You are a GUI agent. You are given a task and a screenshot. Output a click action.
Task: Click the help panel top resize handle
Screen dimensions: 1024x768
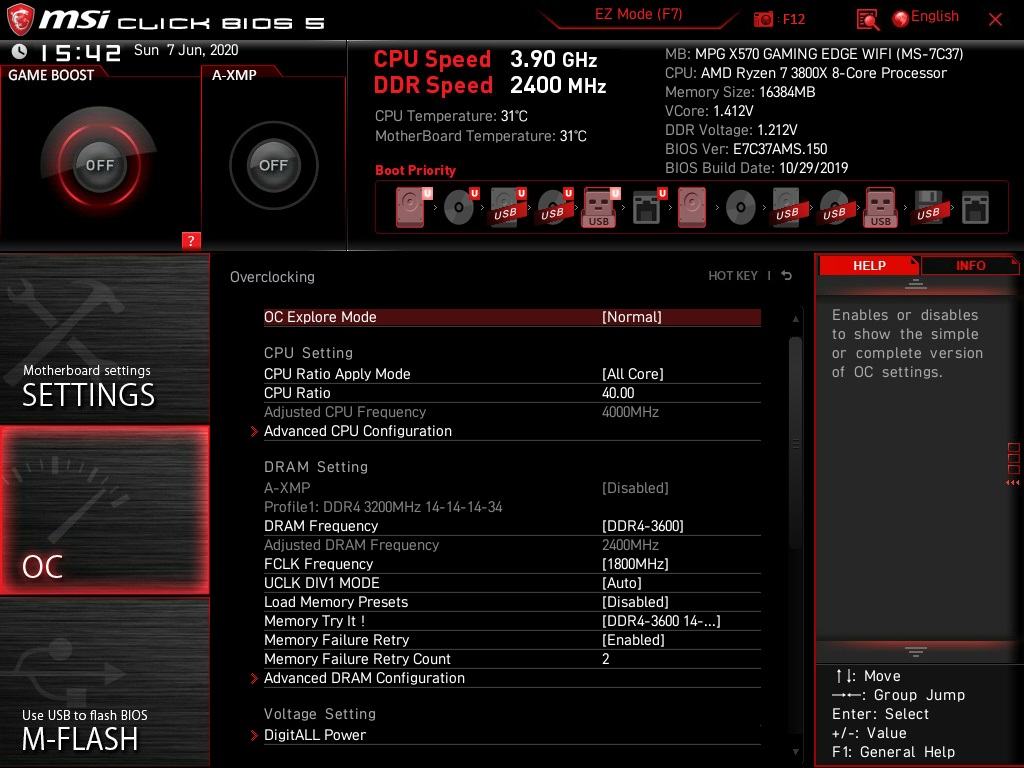916,284
